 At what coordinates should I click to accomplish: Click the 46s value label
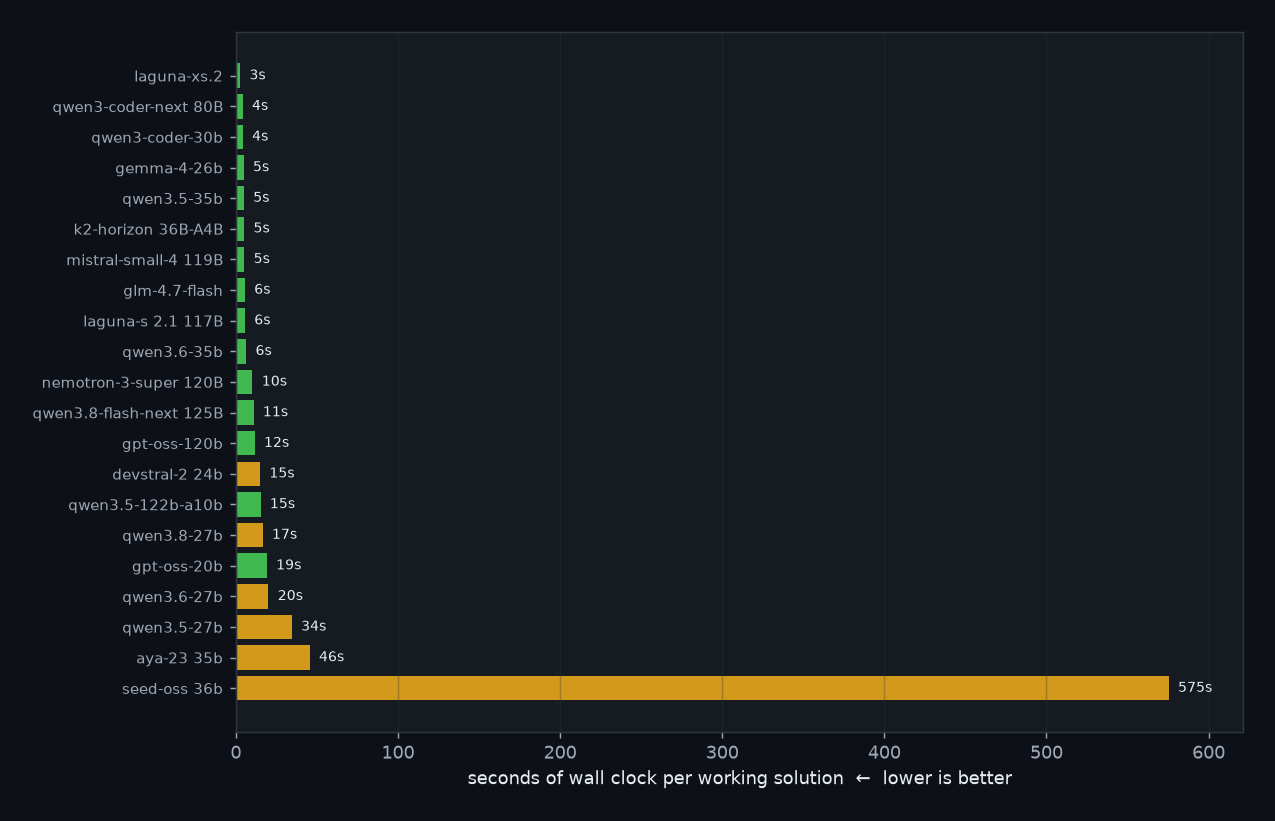point(332,657)
